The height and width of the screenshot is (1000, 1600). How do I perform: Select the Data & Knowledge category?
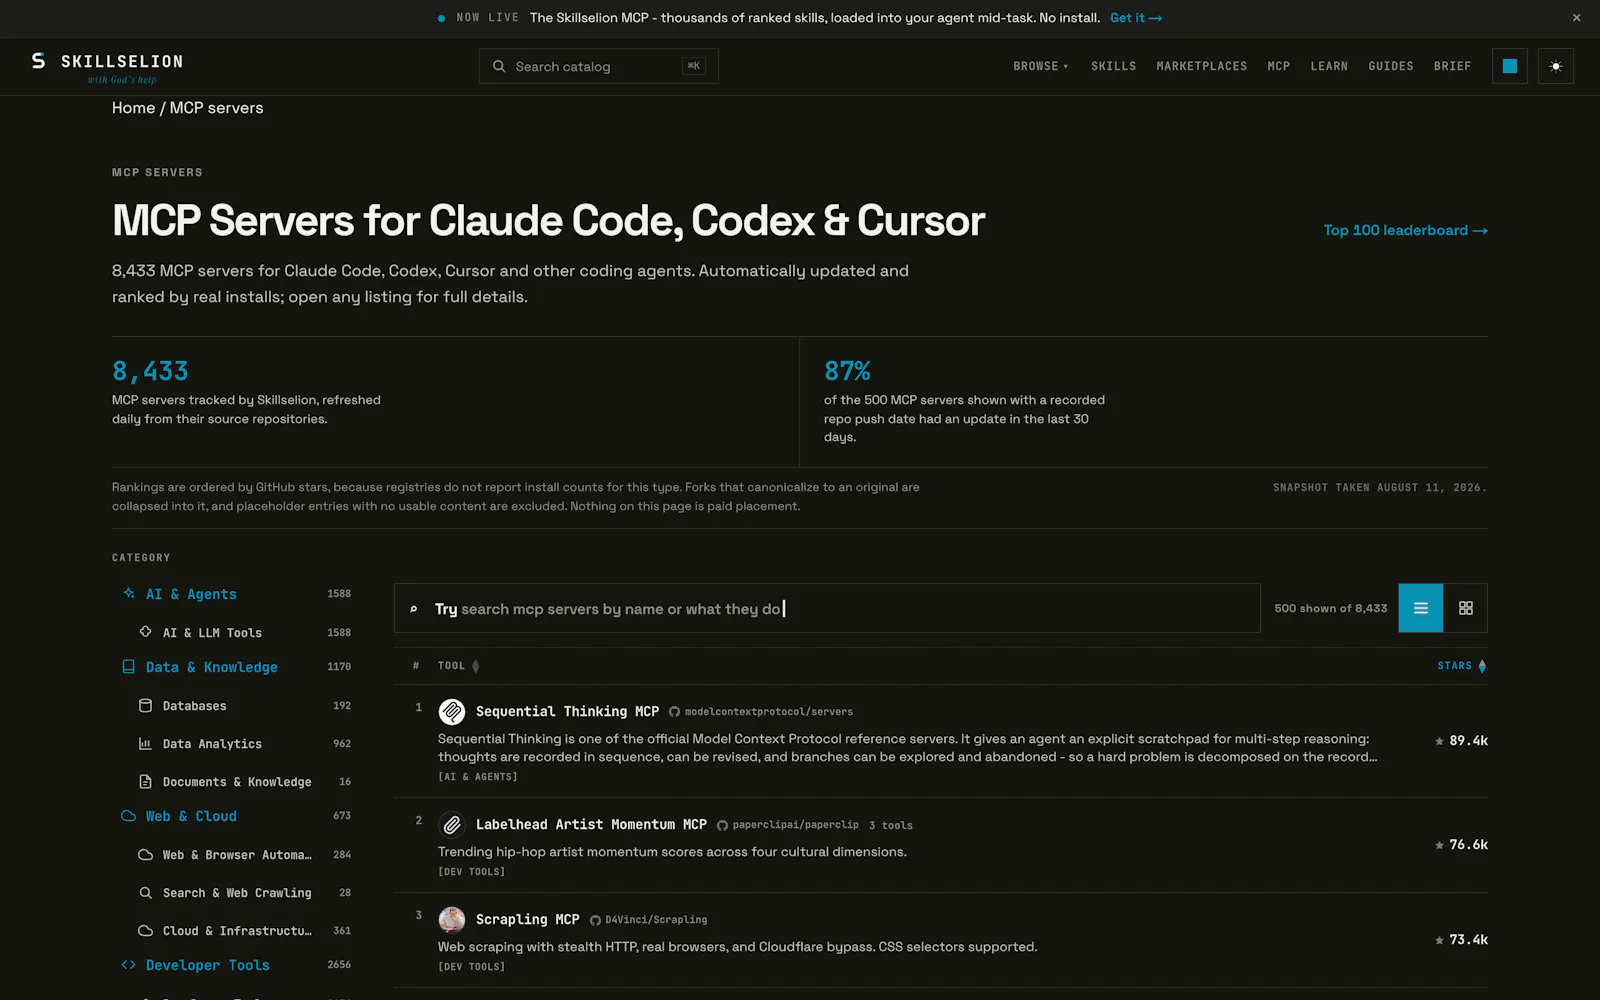coord(212,667)
